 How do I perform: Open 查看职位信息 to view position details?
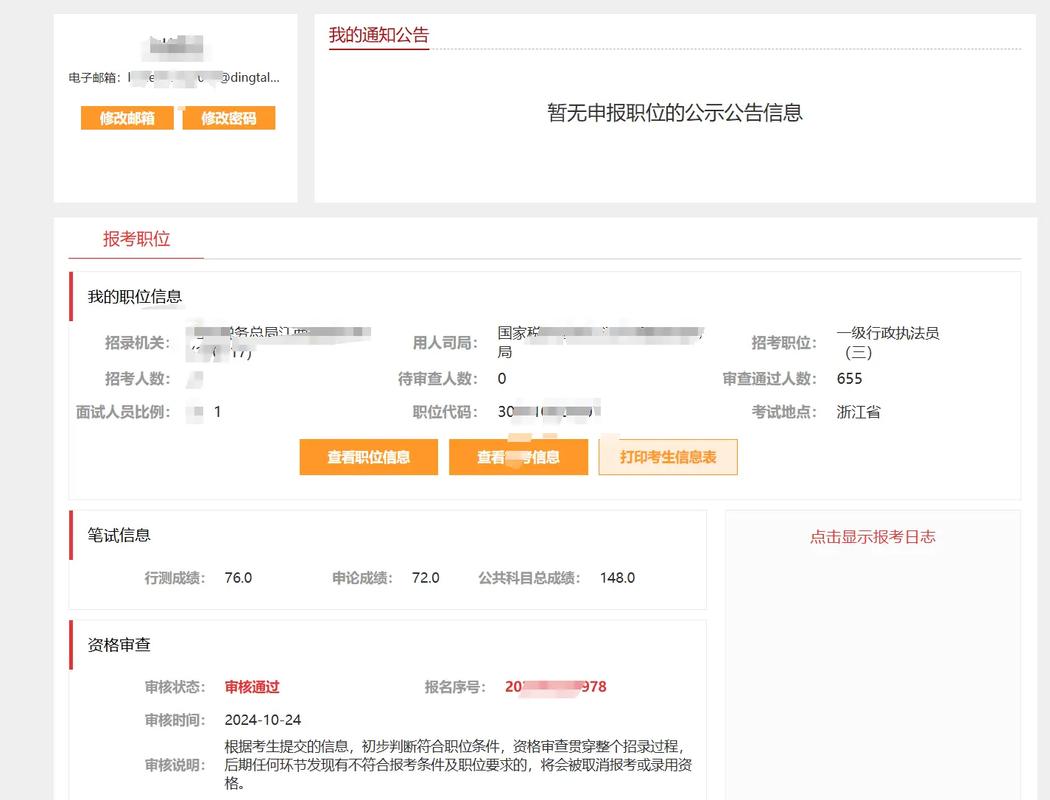pos(368,457)
